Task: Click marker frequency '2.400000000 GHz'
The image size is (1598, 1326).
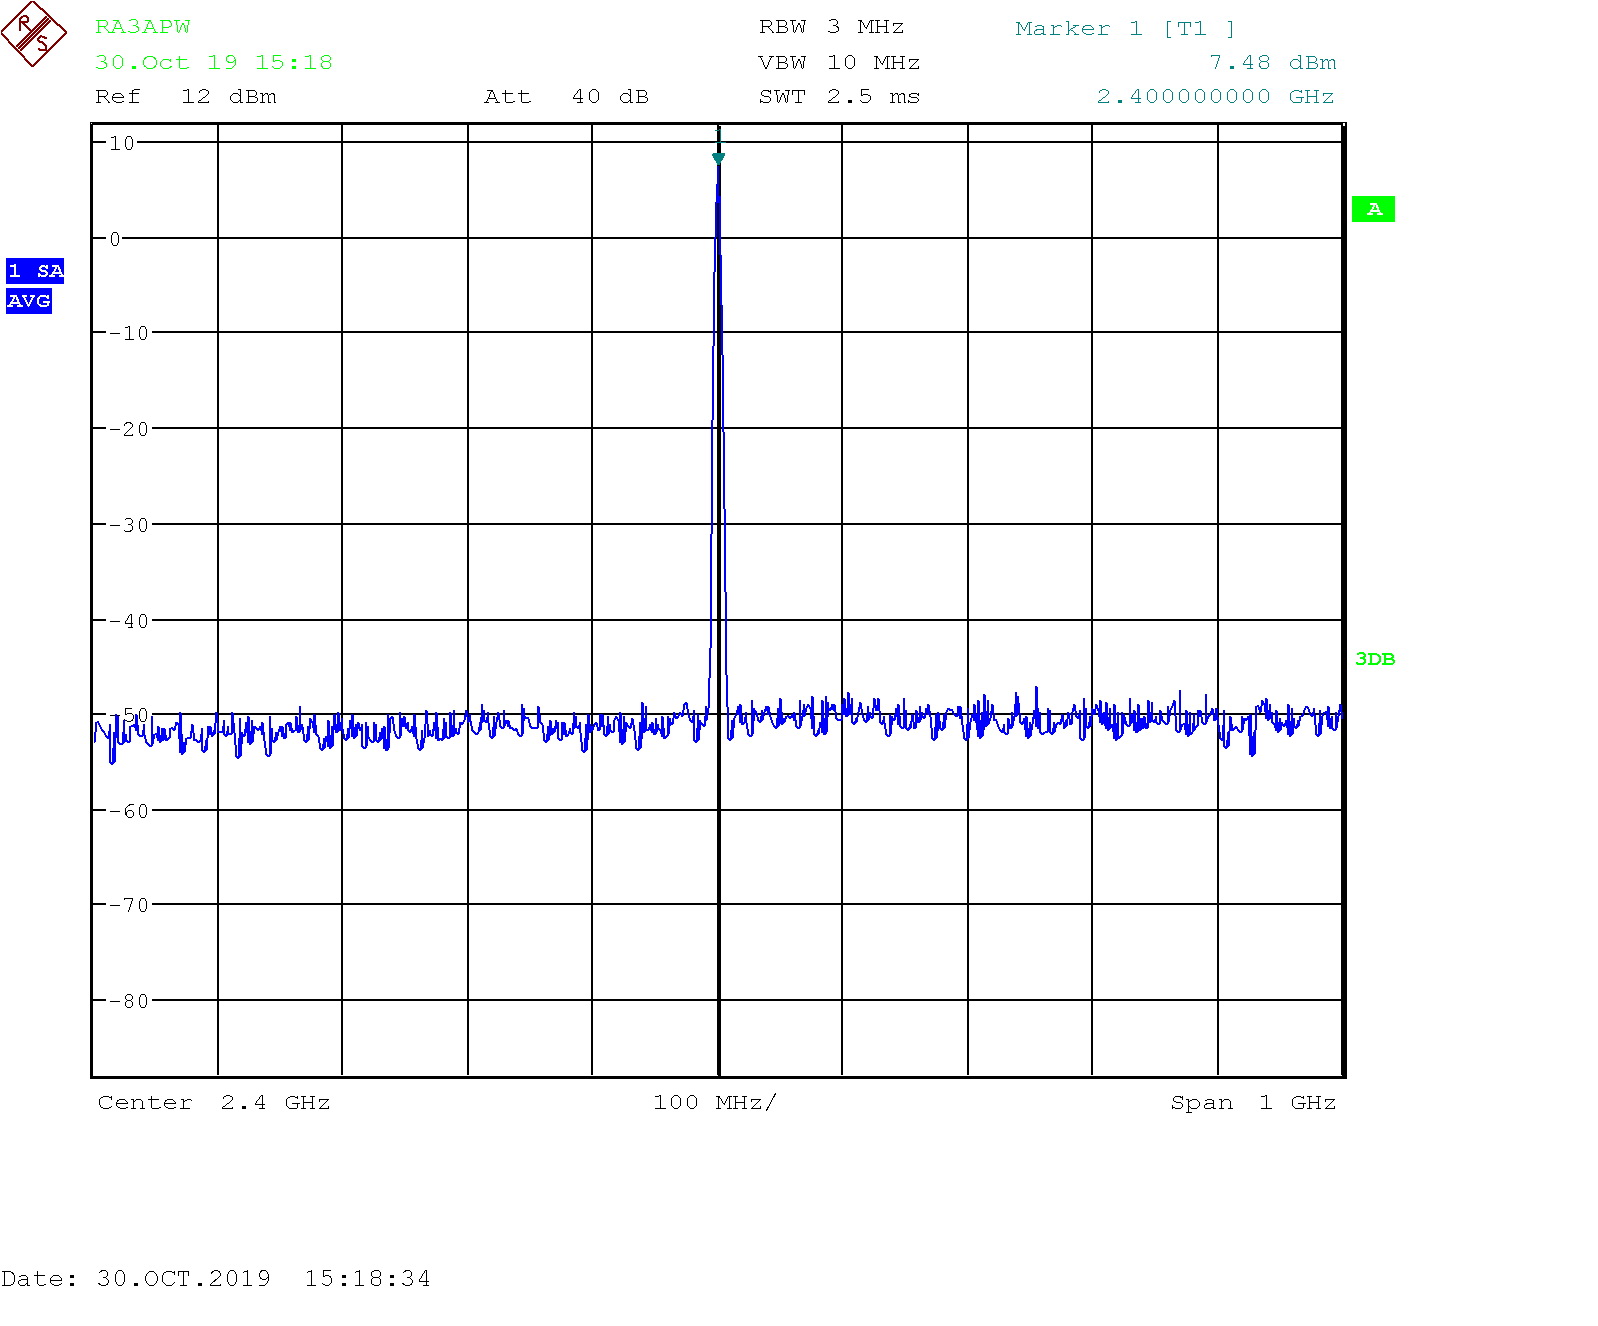Action: click(x=1216, y=97)
